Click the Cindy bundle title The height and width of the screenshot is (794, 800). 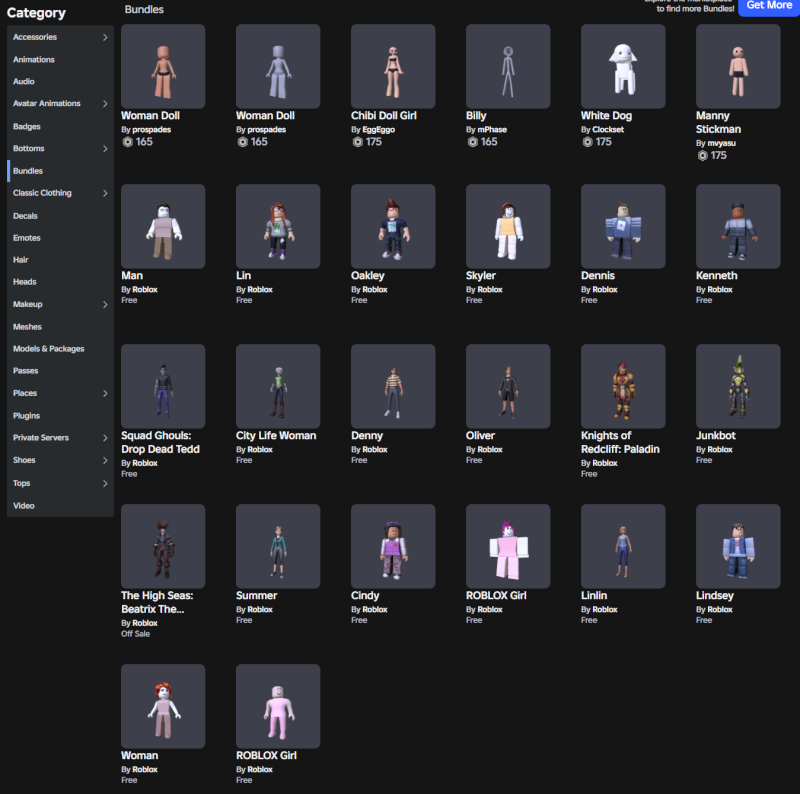pos(365,596)
